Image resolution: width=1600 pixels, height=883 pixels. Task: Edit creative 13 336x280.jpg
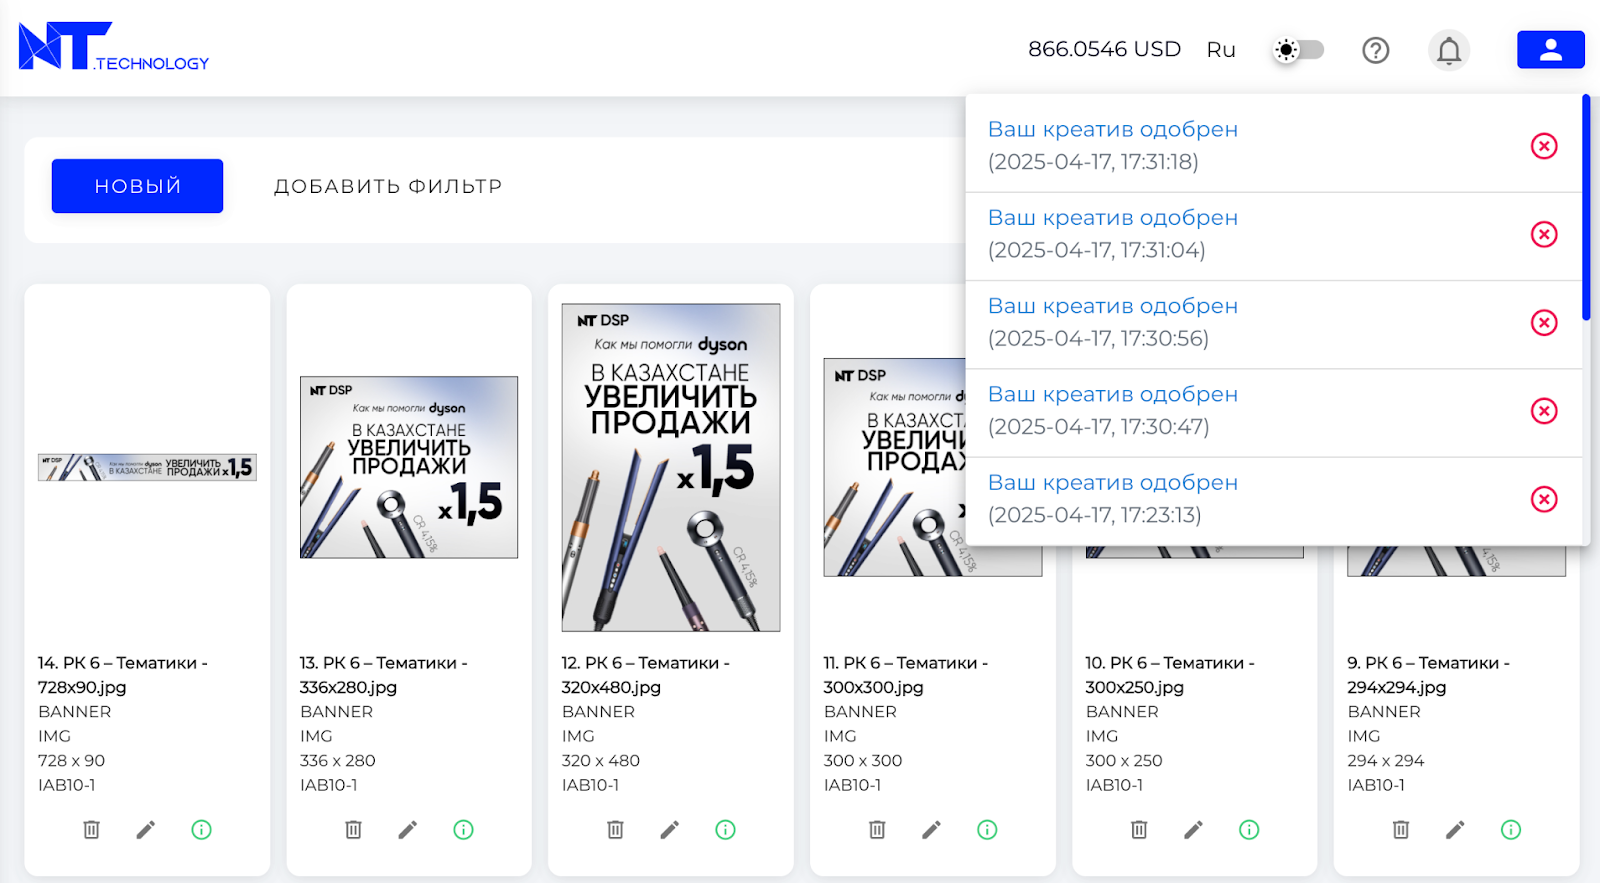(x=408, y=829)
